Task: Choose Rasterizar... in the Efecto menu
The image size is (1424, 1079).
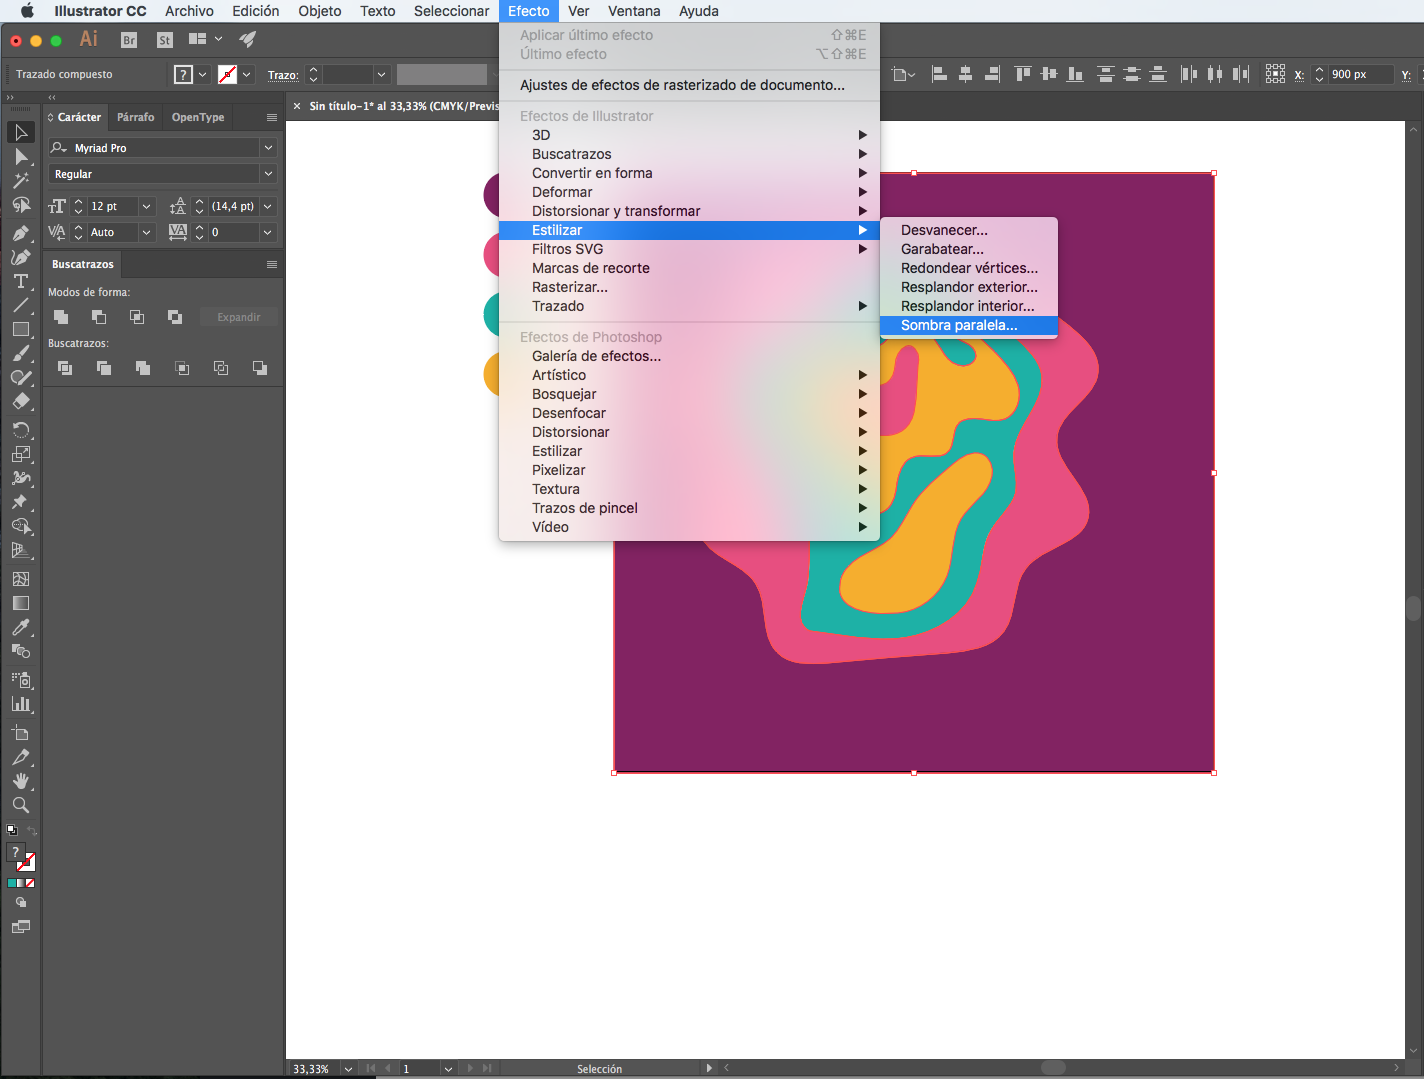Action: pyautogui.click(x=689, y=287)
